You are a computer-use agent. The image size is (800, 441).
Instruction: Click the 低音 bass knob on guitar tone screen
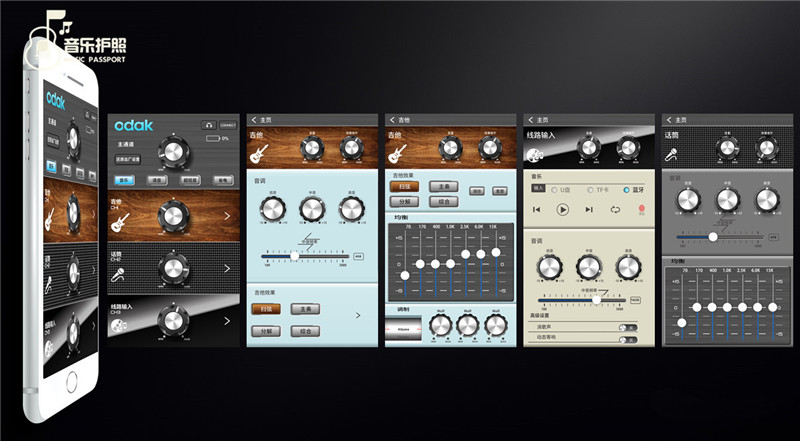tap(272, 209)
